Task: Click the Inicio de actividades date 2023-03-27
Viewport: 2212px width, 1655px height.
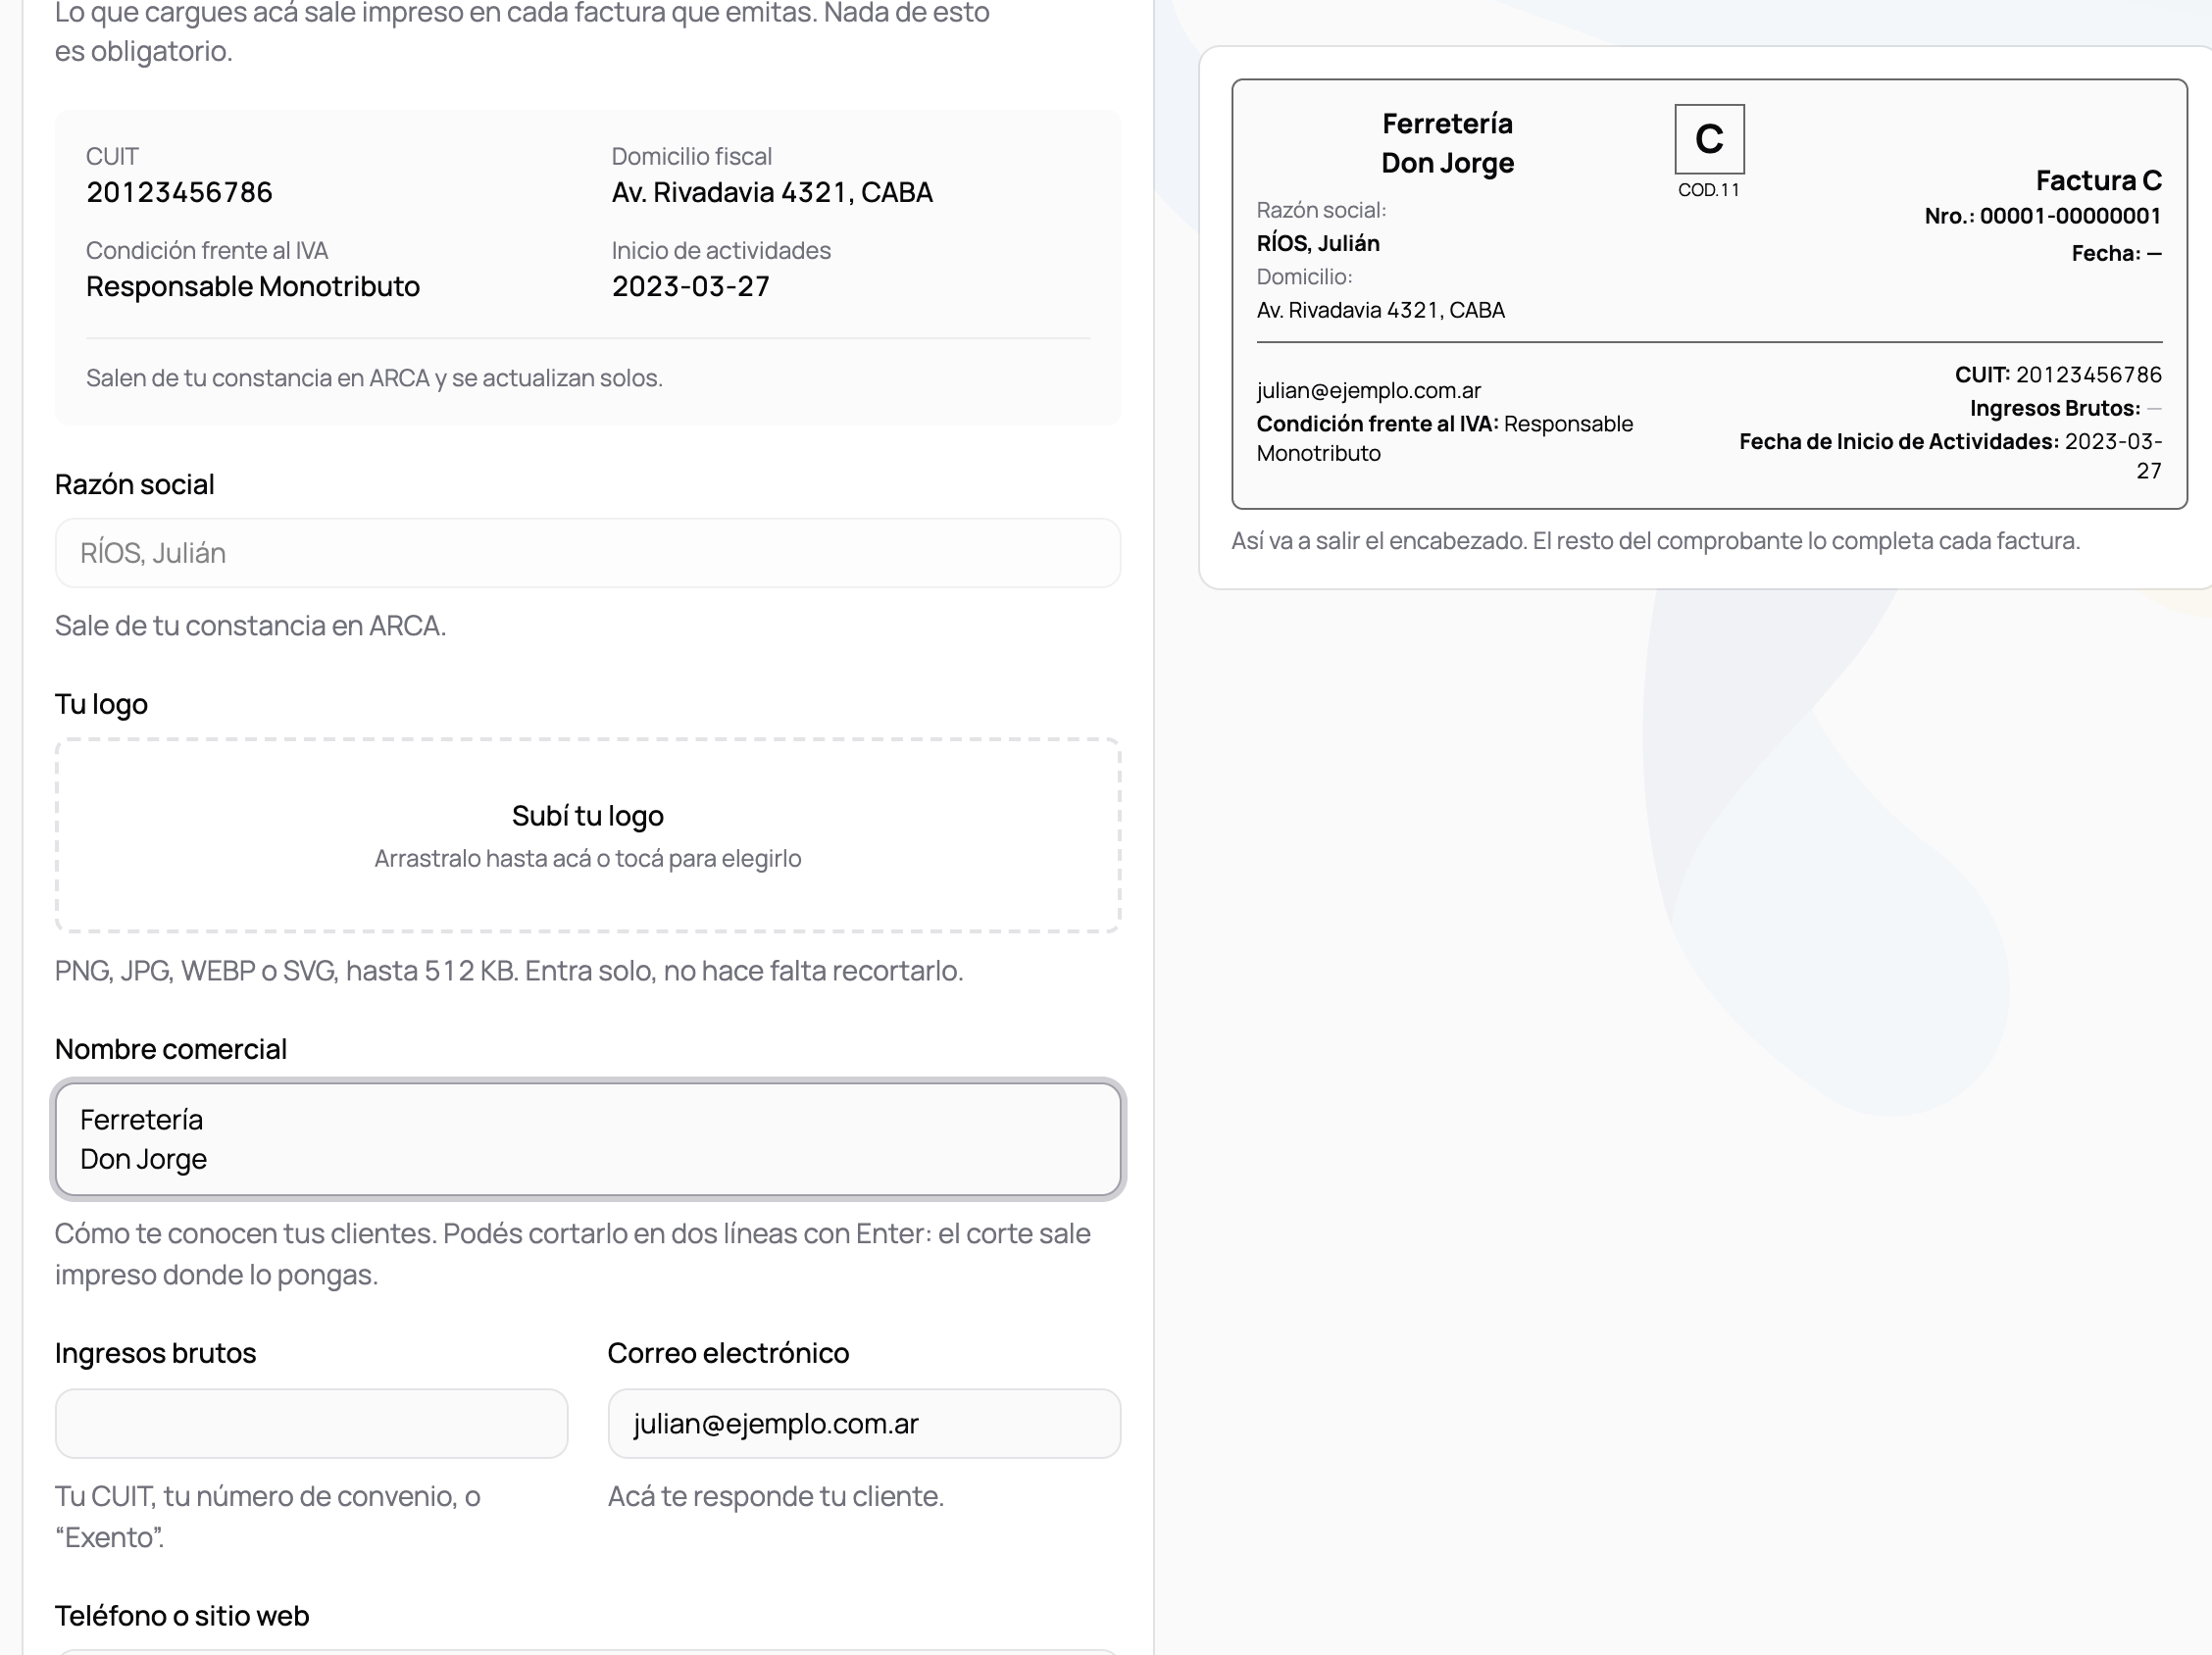Action: tap(691, 286)
